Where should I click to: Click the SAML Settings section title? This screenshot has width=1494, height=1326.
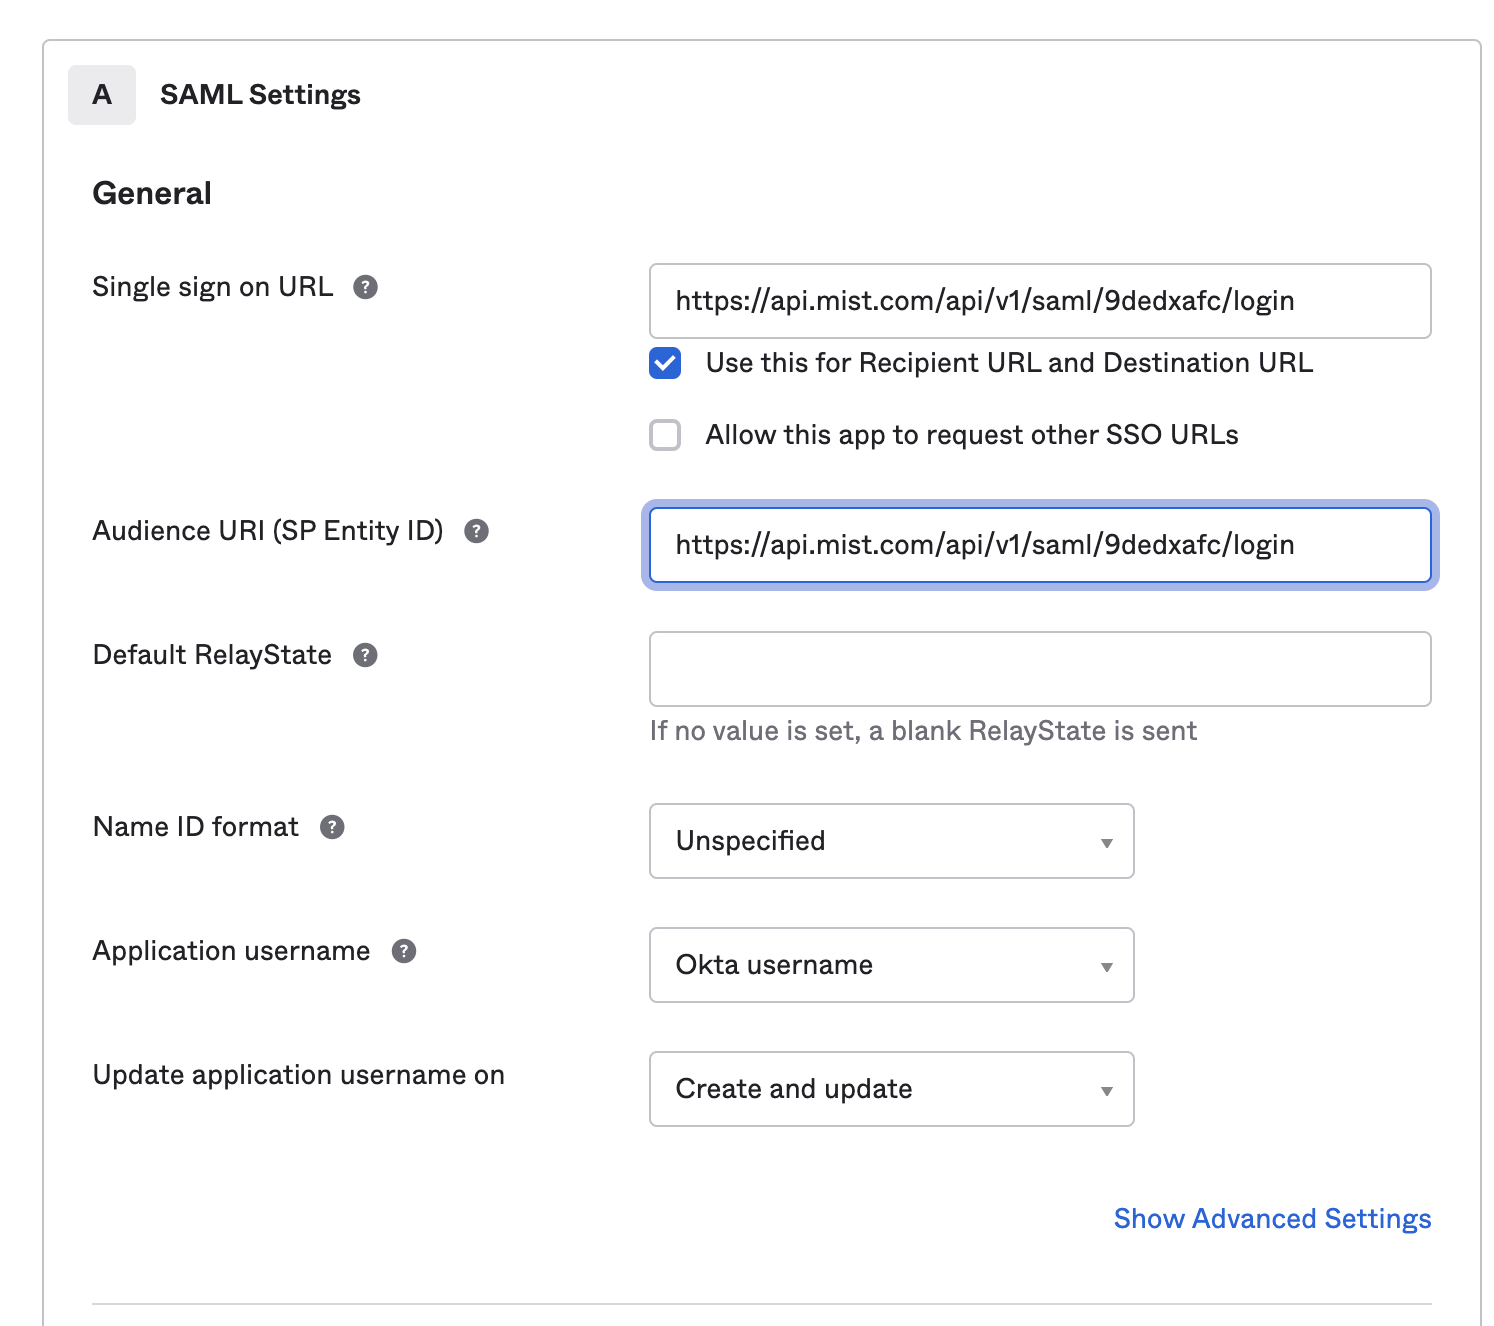260,95
